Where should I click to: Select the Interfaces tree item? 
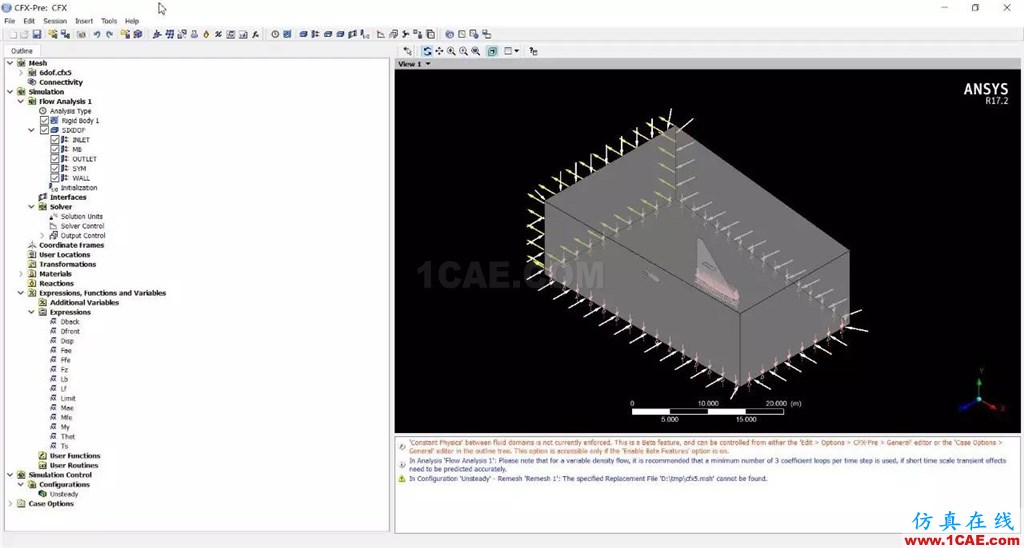[68, 197]
